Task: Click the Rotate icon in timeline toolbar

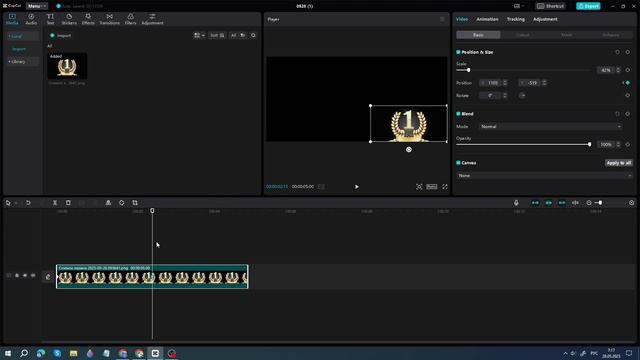Action: (122, 203)
